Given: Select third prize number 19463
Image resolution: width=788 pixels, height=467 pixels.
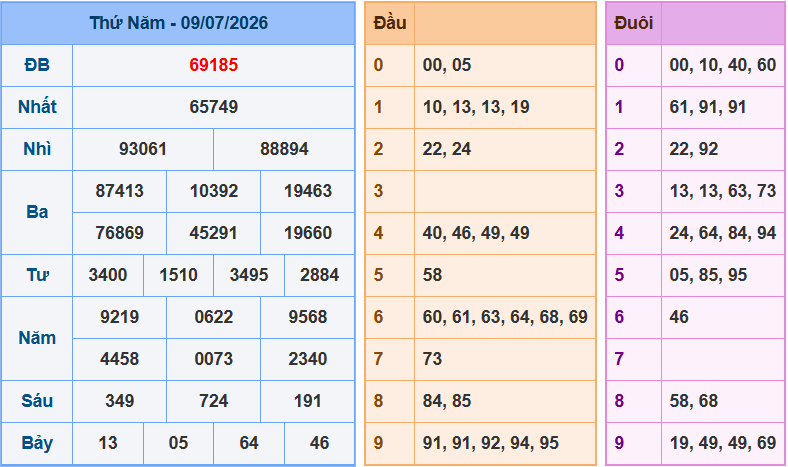Looking at the screenshot, I should [x=308, y=191].
